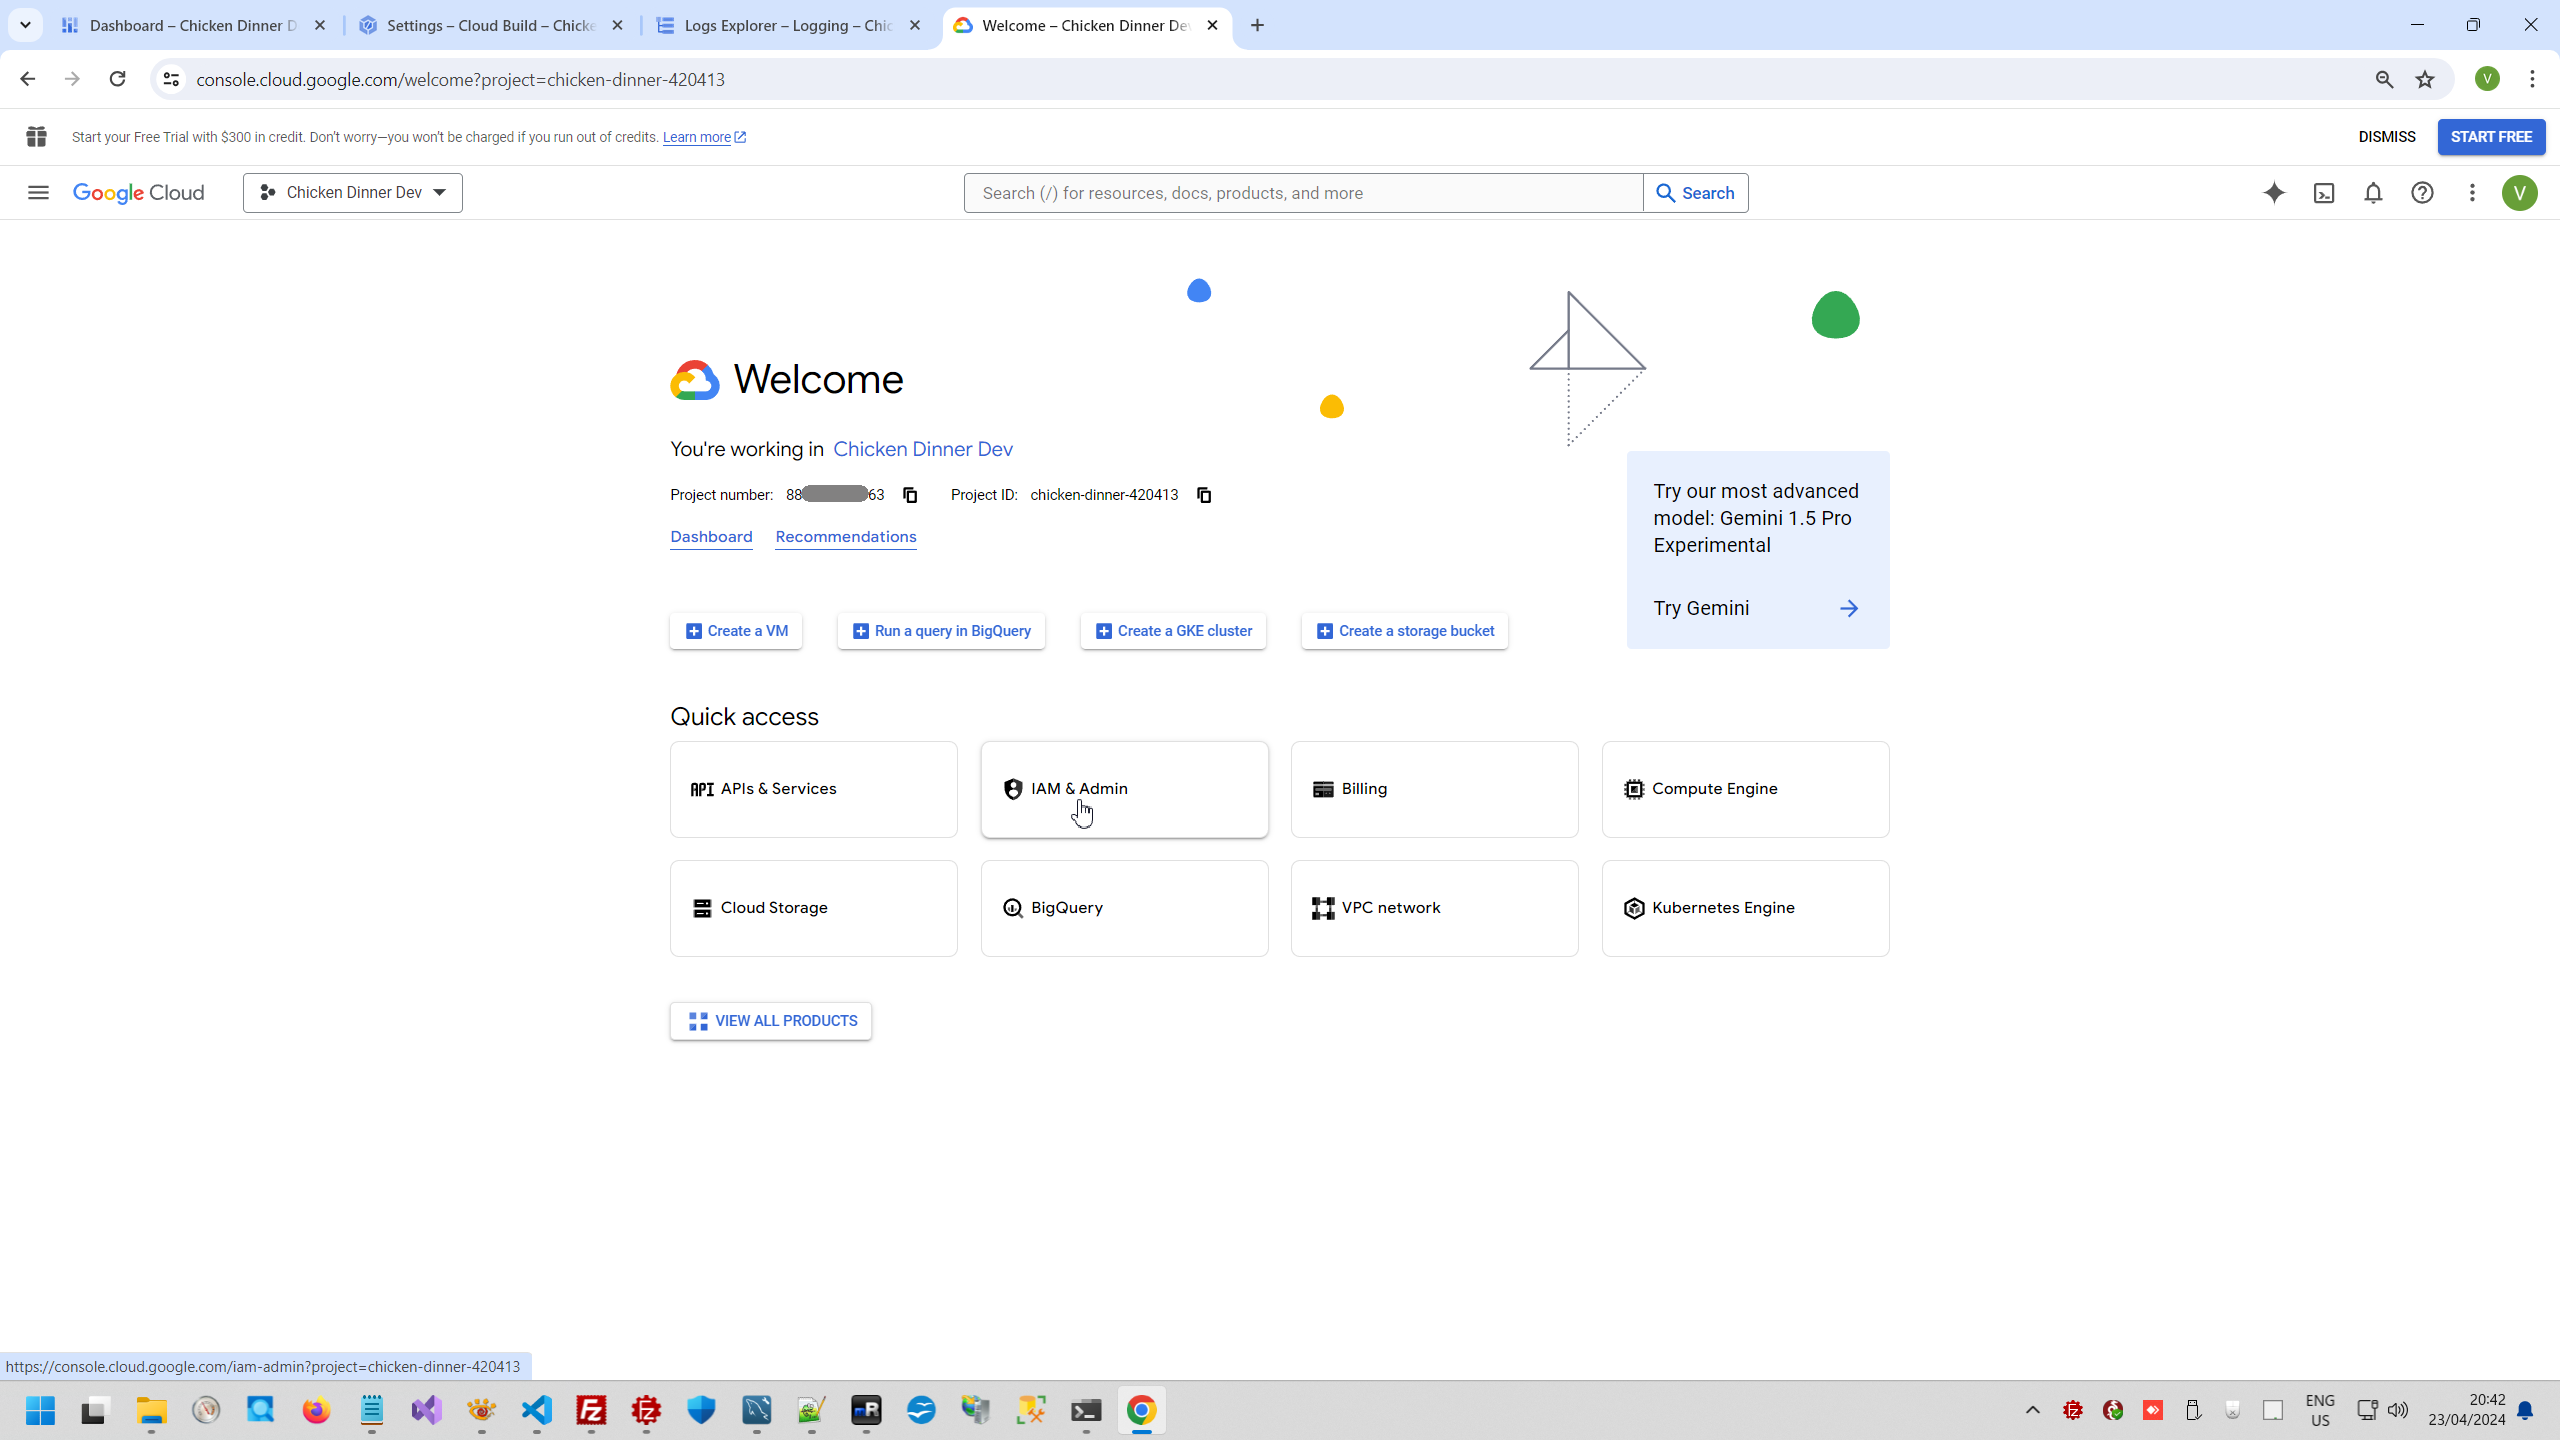Image resolution: width=2560 pixels, height=1440 pixels.
Task: Expand the Chicken Dinner Dev project selector
Action: (x=352, y=193)
